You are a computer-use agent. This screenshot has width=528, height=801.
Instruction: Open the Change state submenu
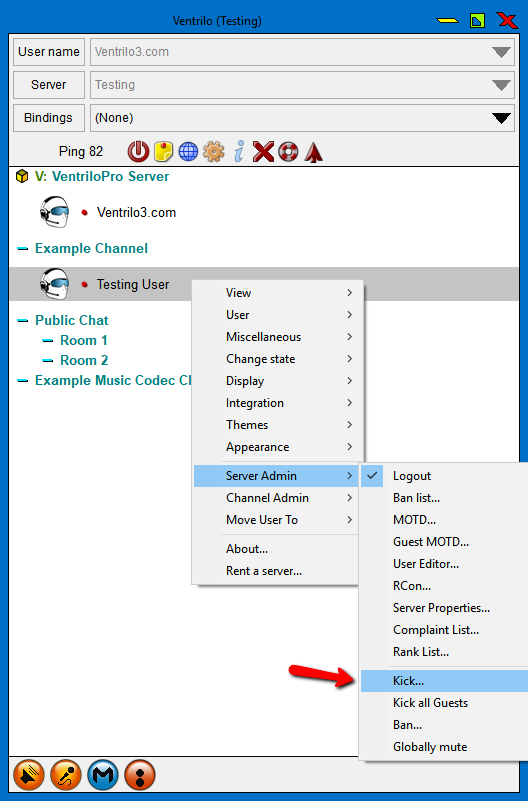point(277,359)
